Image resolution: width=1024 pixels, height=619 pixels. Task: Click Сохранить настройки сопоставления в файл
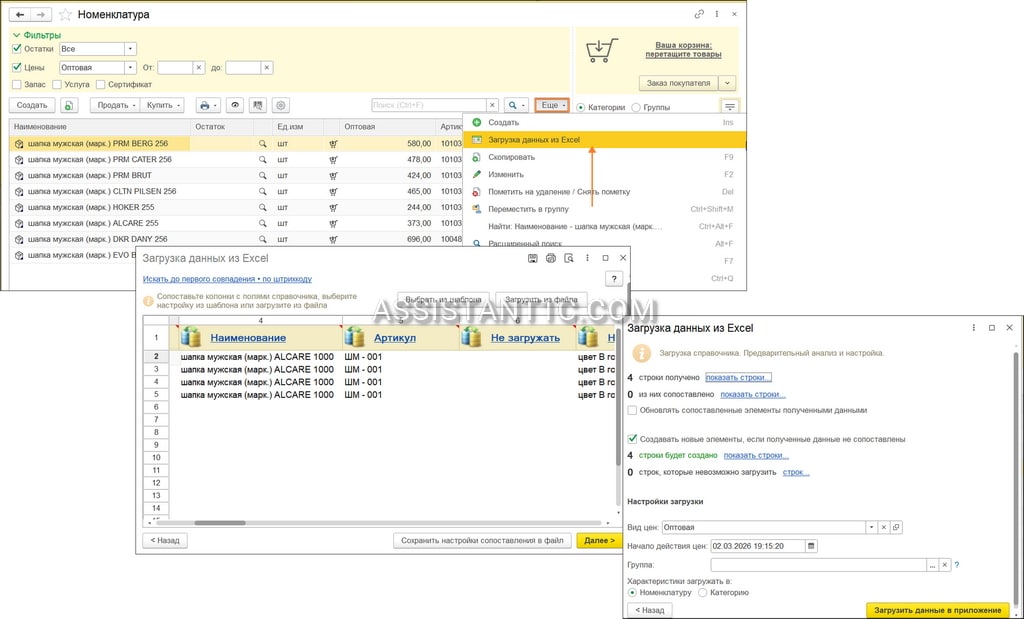point(483,541)
